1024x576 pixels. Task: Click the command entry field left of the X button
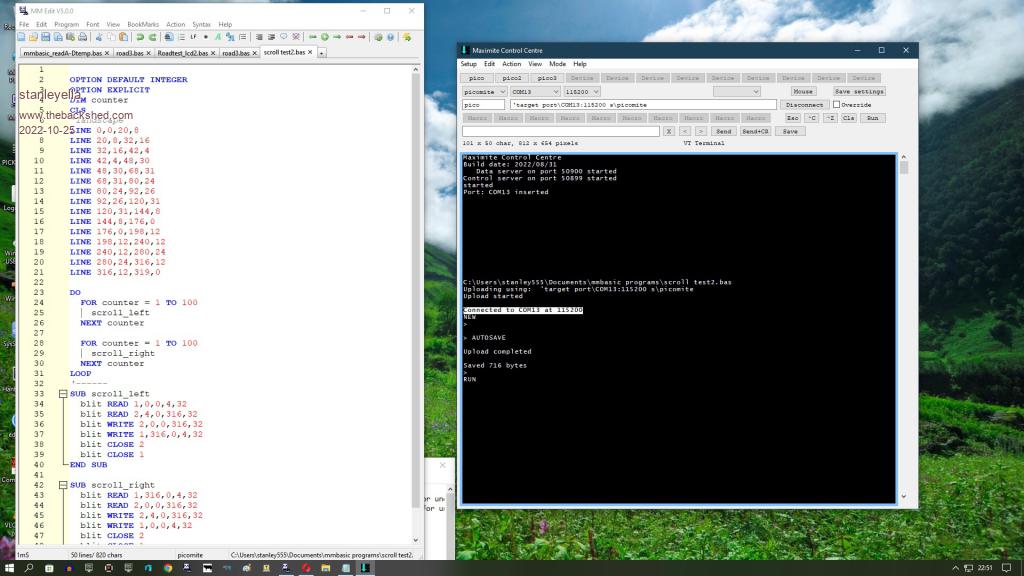560,131
